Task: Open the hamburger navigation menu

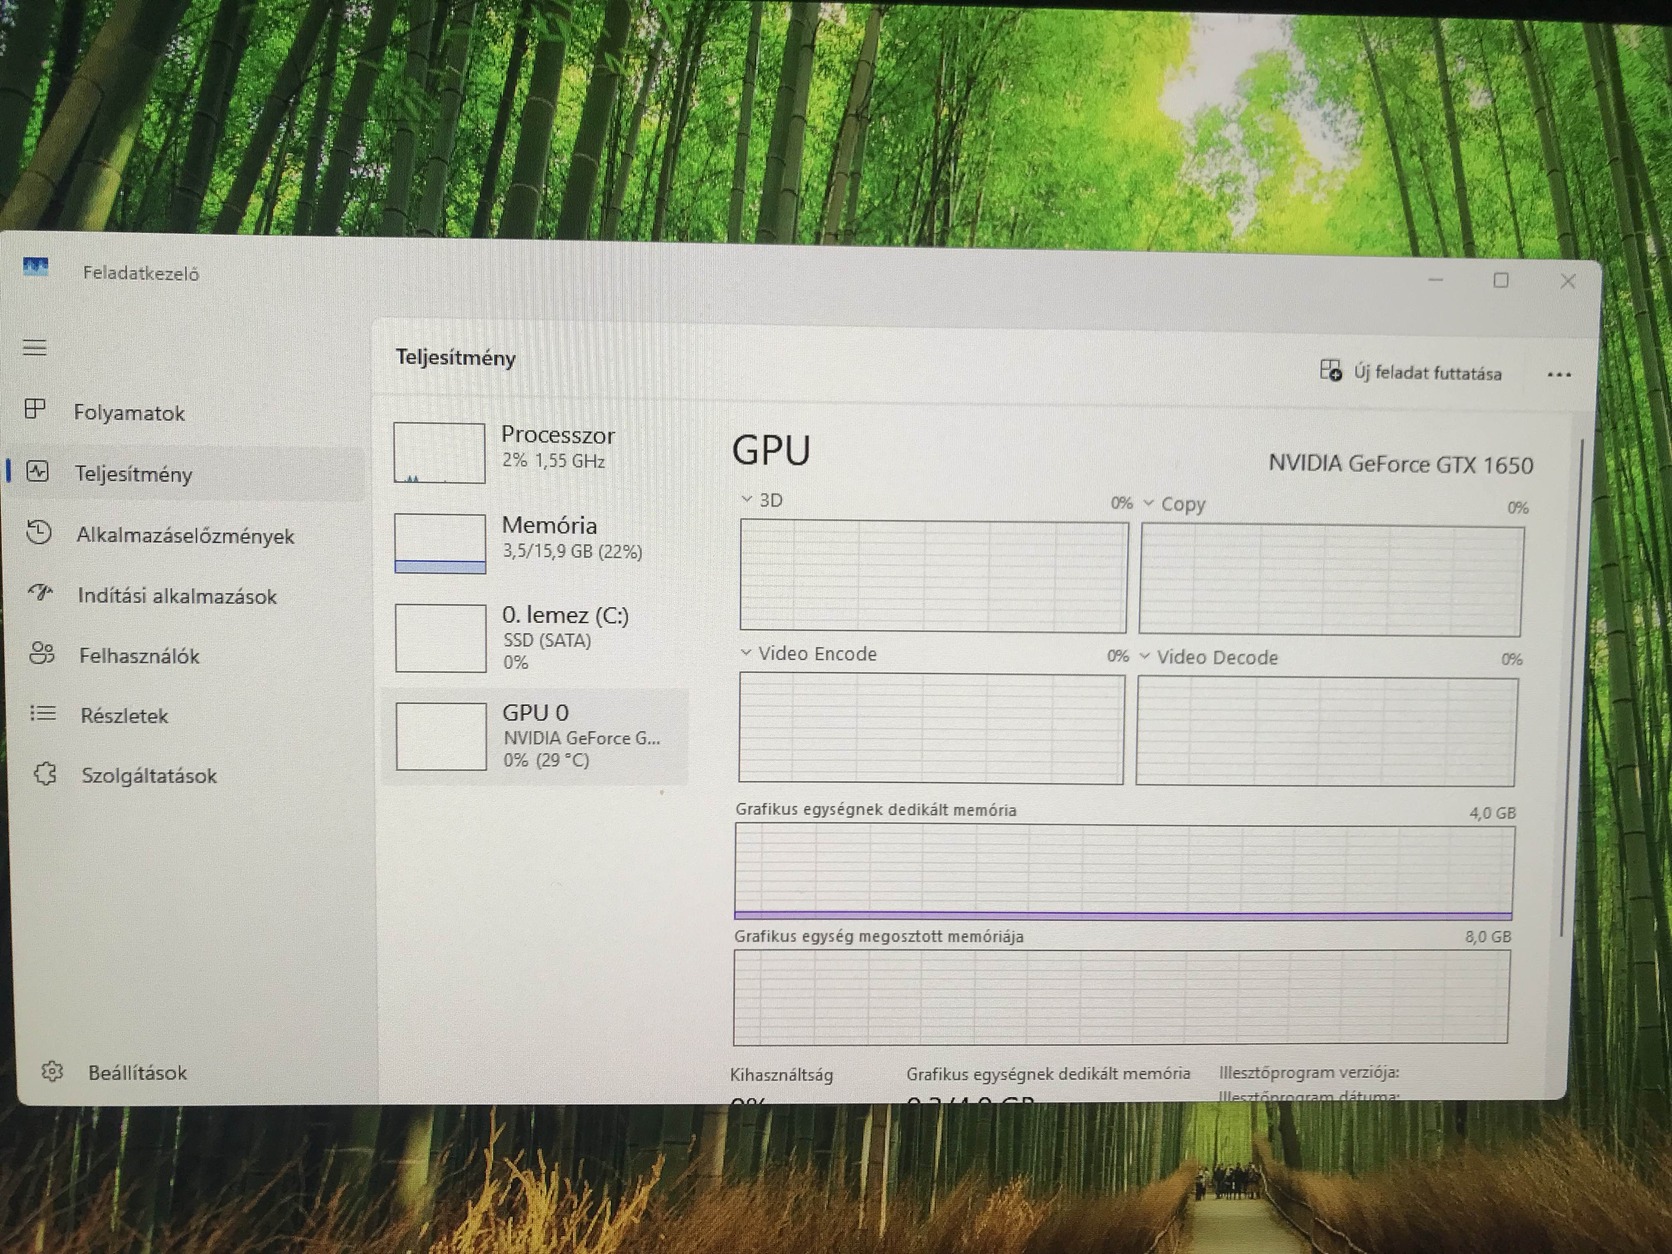Action: (35, 346)
